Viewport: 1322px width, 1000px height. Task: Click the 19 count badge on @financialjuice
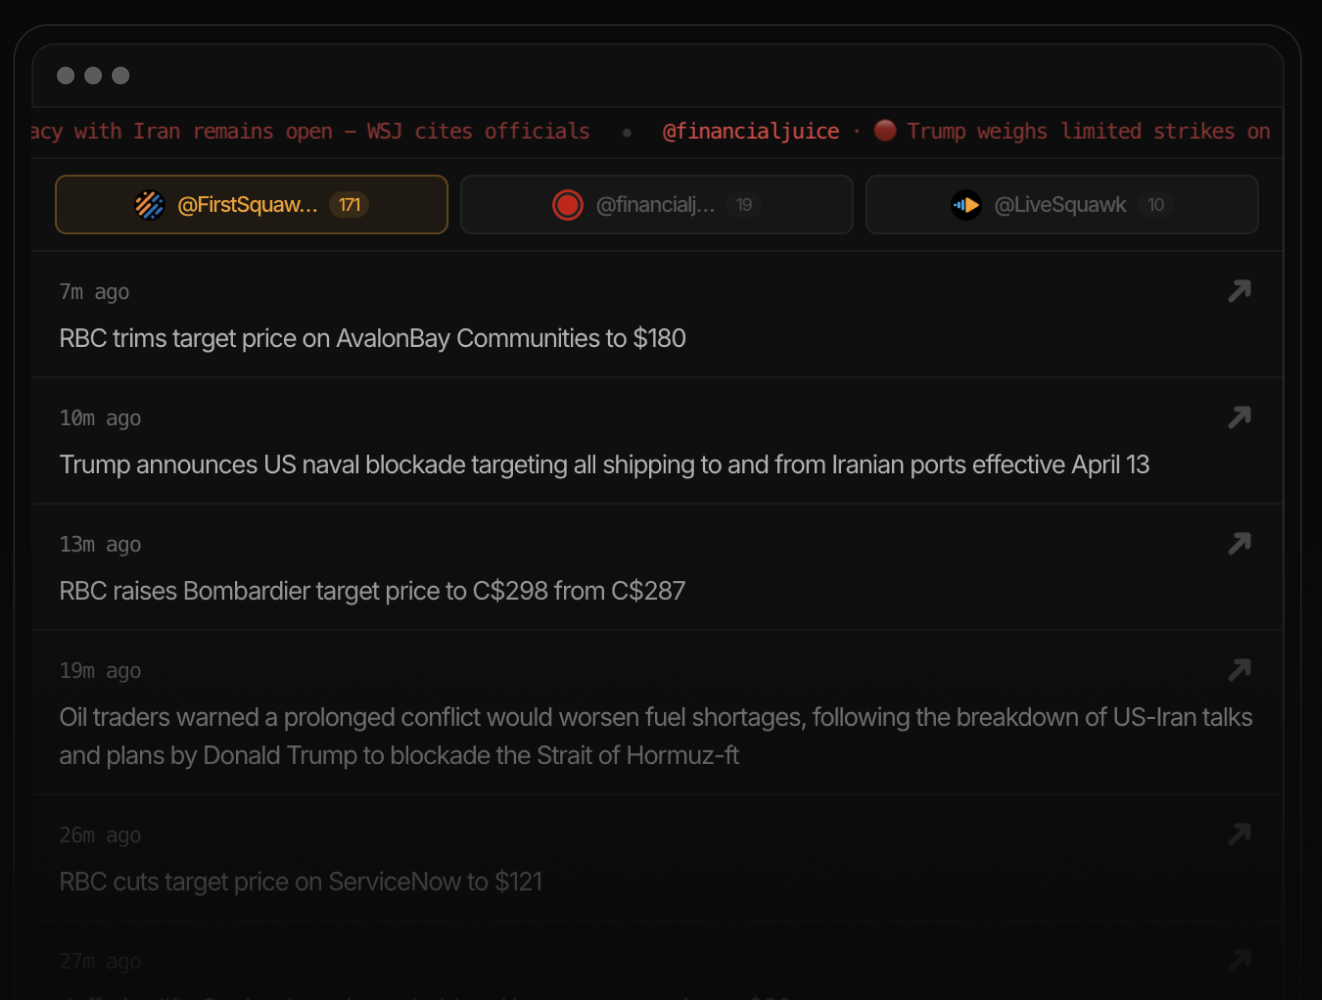point(744,204)
